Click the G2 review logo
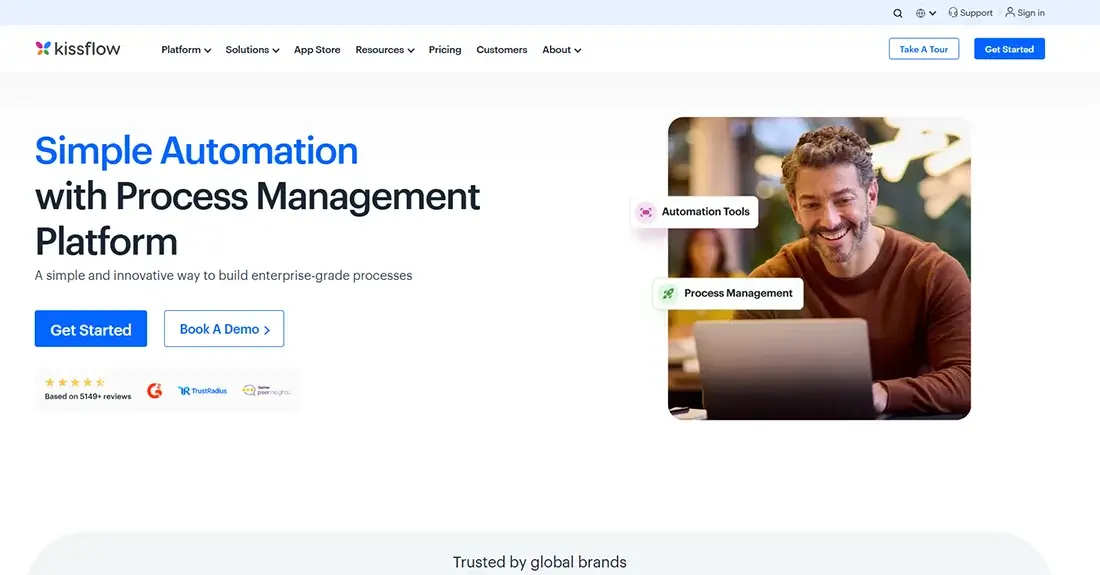This screenshot has width=1100, height=575. click(x=154, y=391)
